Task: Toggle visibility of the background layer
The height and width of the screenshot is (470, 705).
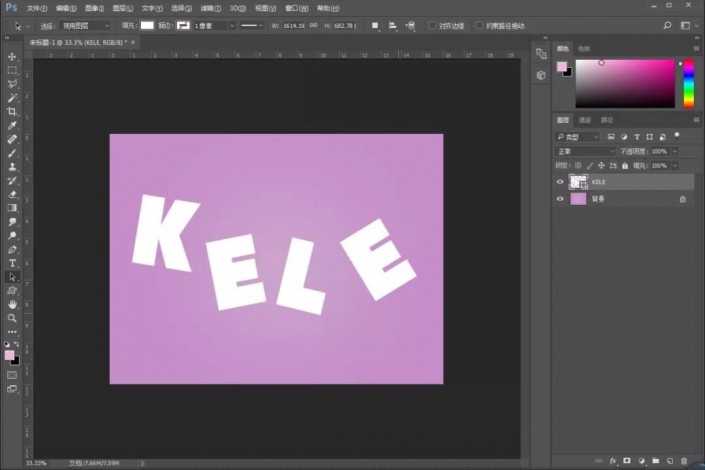Action: pos(560,199)
